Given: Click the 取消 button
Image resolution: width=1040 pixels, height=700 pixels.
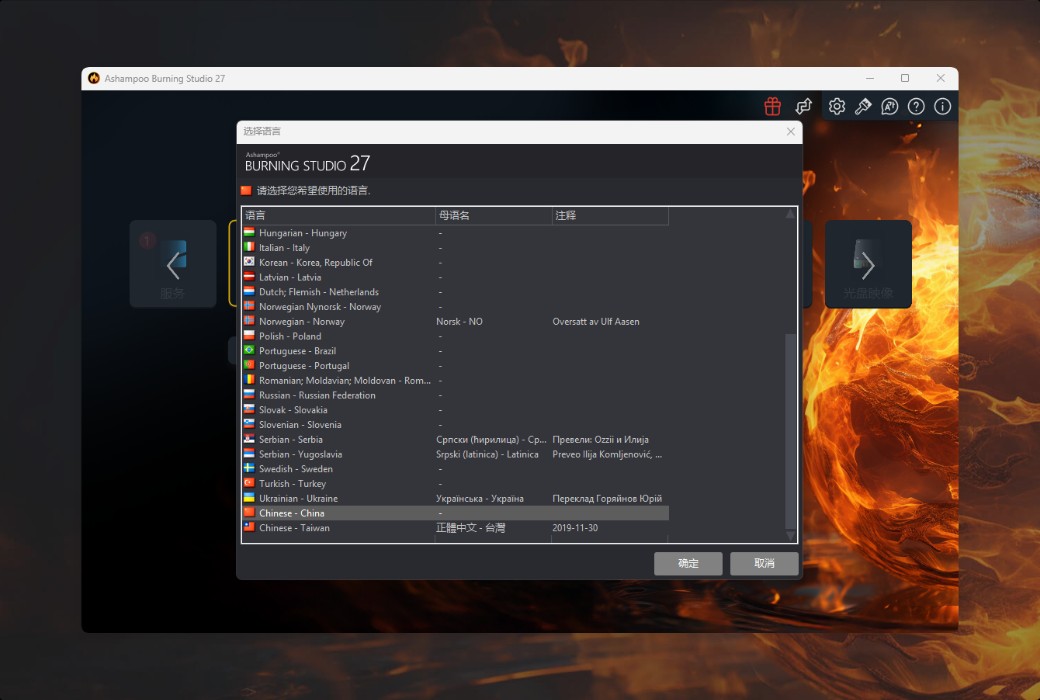Looking at the screenshot, I should [x=764, y=563].
